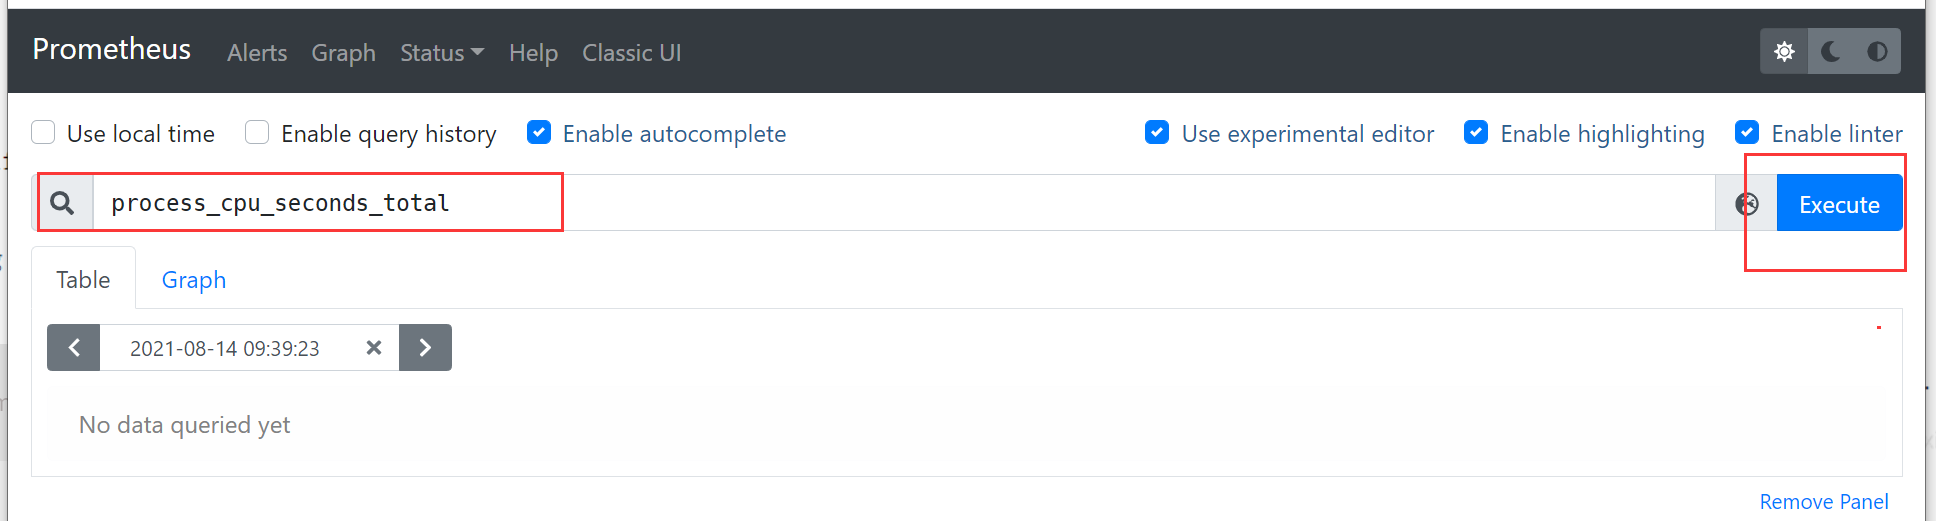Run the query with Execute button
The height and width of the screenshot is (521, 1936).
coord(1839,204)
